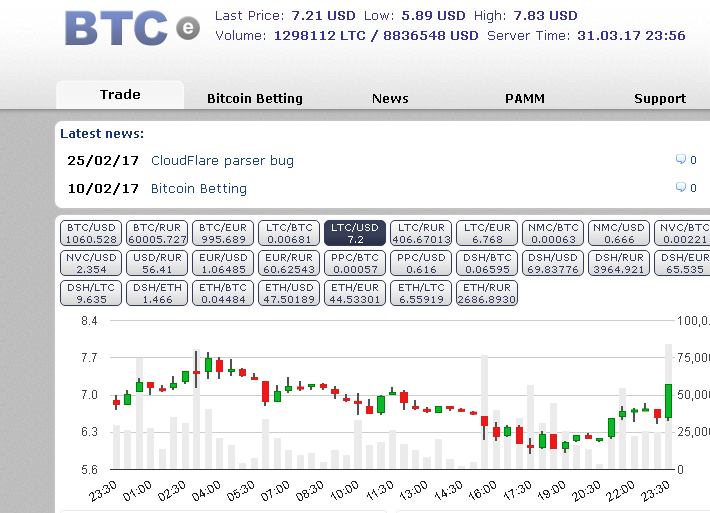Select the LTC/EUR trading pair
The height and width of the screenshot is (513, 710).
pyautogui.click(x=487, y=233)
